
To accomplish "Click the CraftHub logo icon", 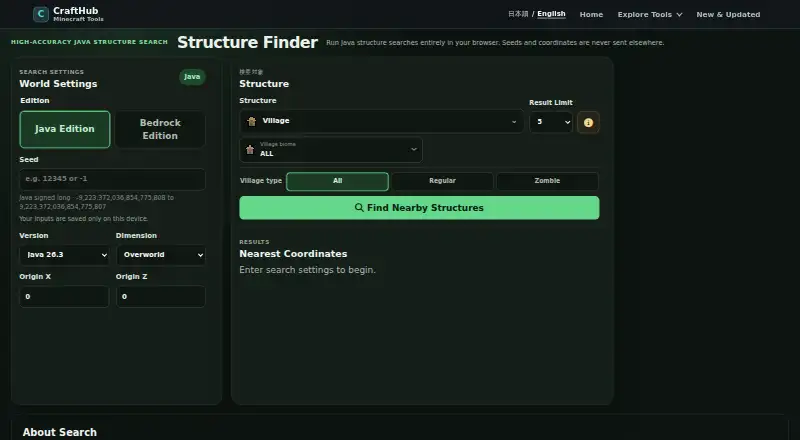I will point(41,14).
